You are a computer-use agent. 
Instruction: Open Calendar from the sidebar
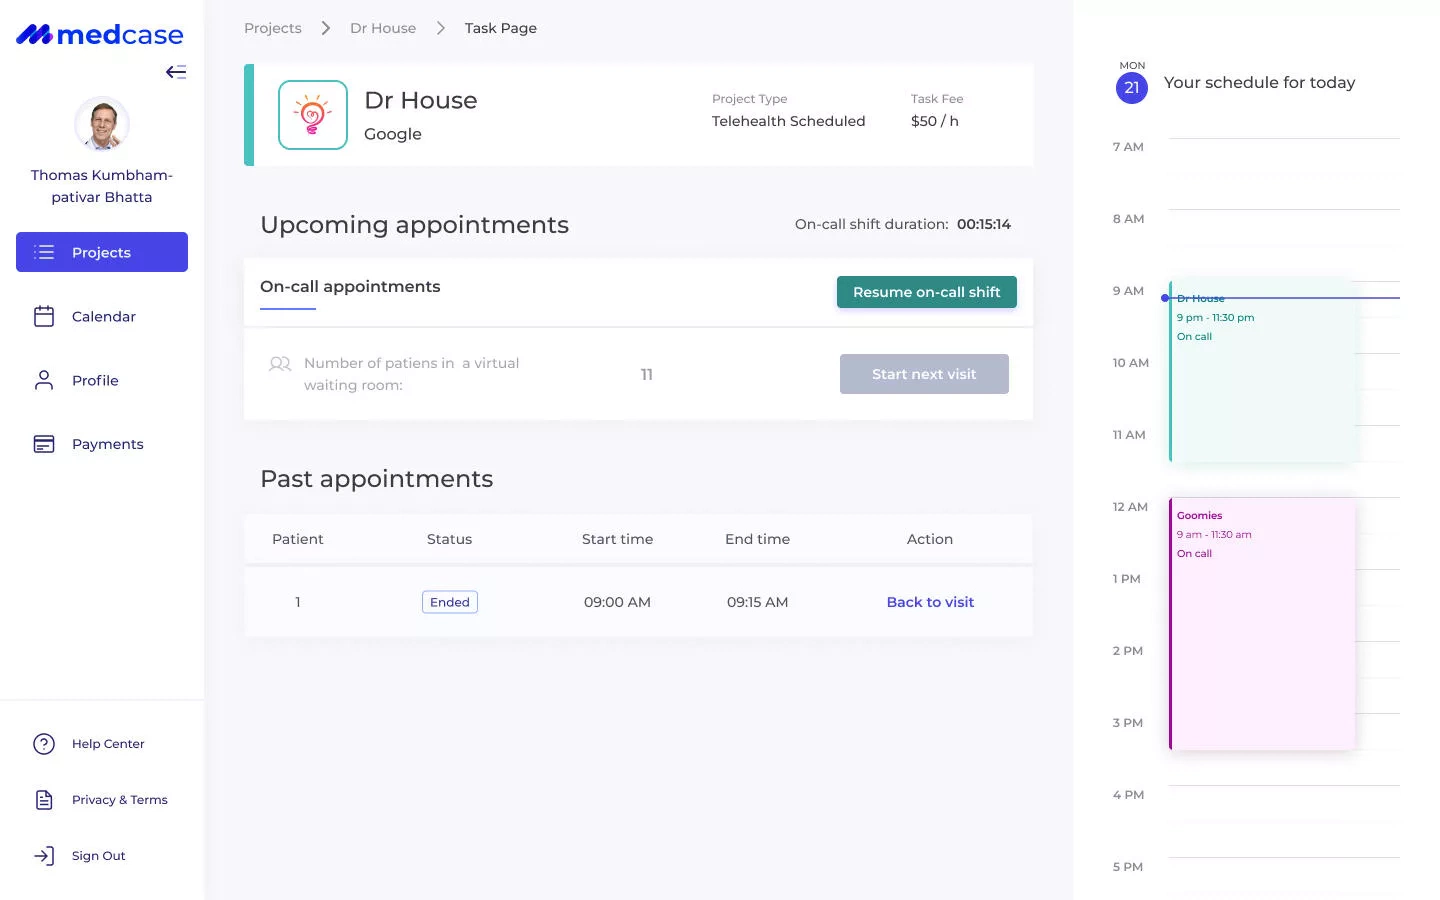[x=103, y=317]
